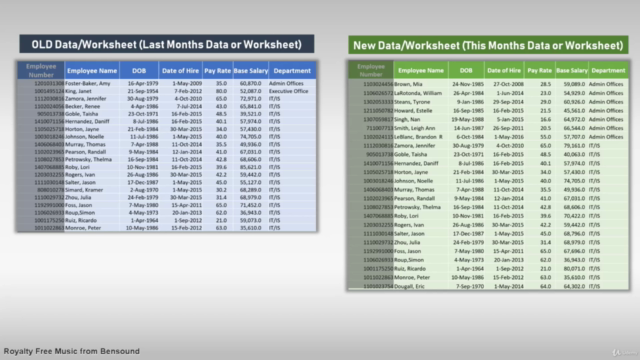This screenshot has width=640, height=360.
Task: Click the Executive Office department cell
Action: tap(288, 91)
